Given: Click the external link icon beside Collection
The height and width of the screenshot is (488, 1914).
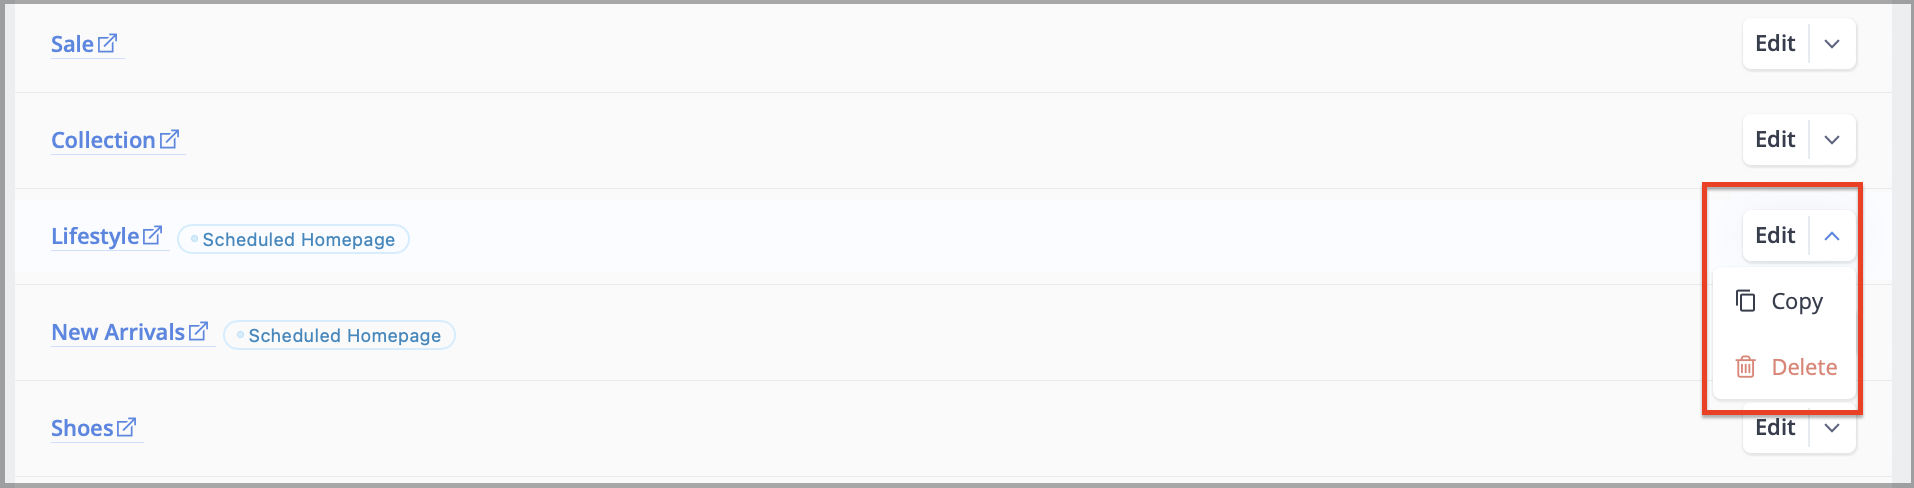Looking at the screenshot, I should tap(169, 139).
